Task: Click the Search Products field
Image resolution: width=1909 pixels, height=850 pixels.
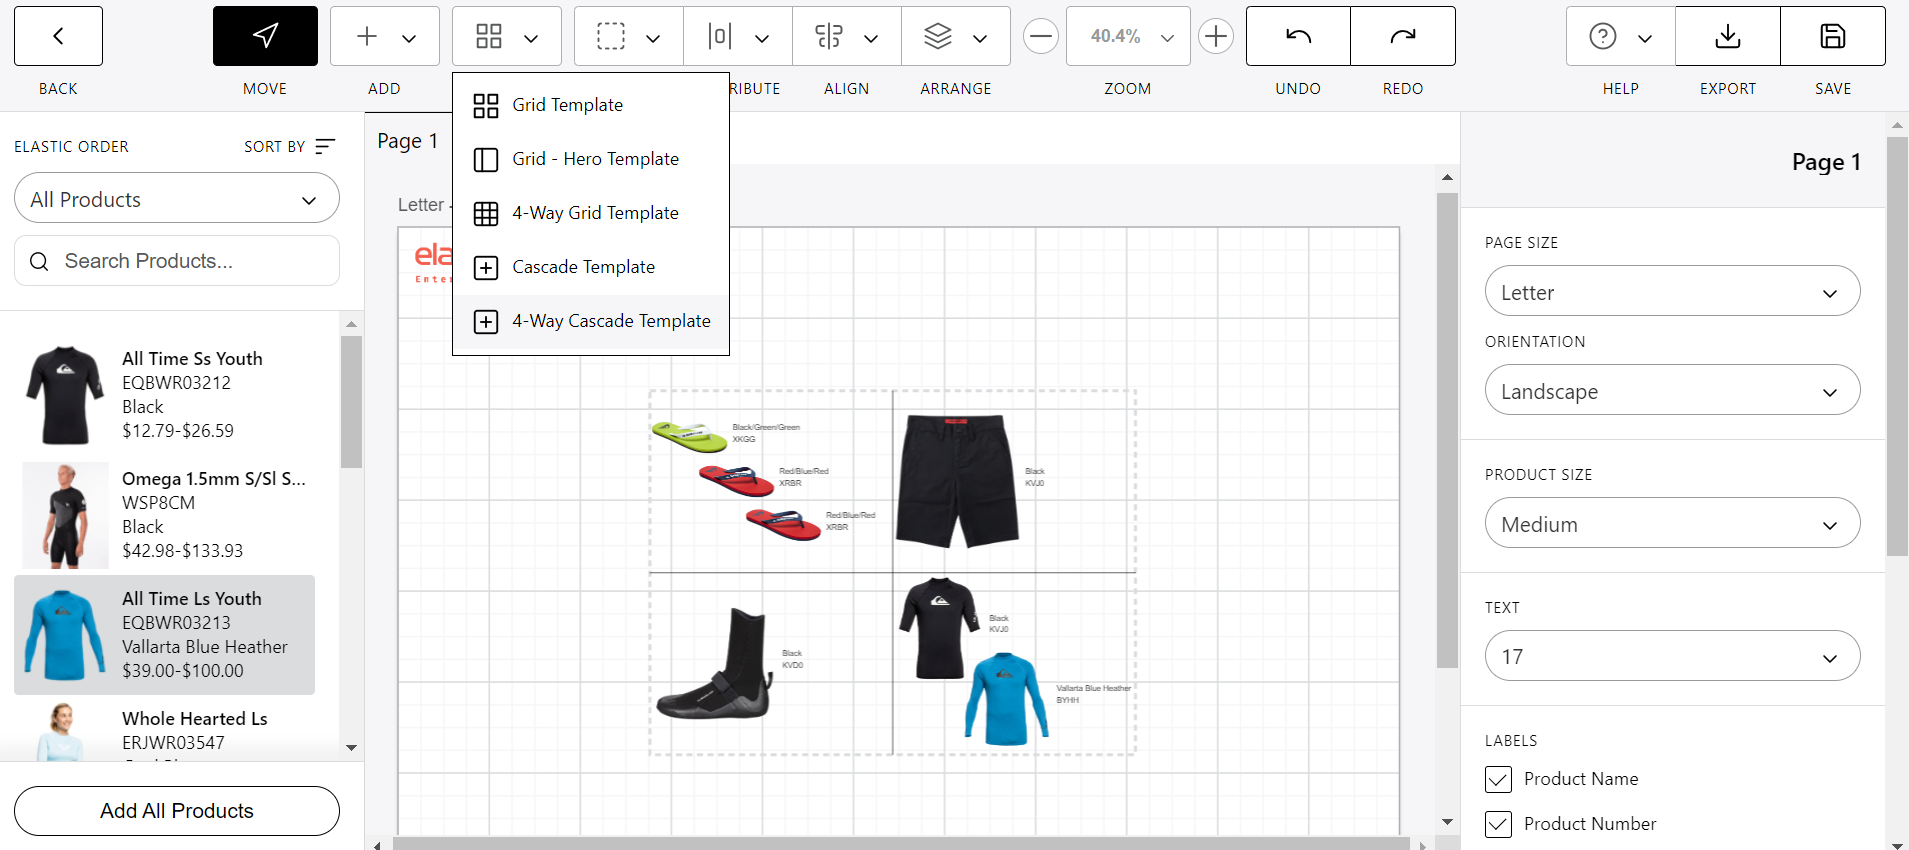Action: point(190,261)
